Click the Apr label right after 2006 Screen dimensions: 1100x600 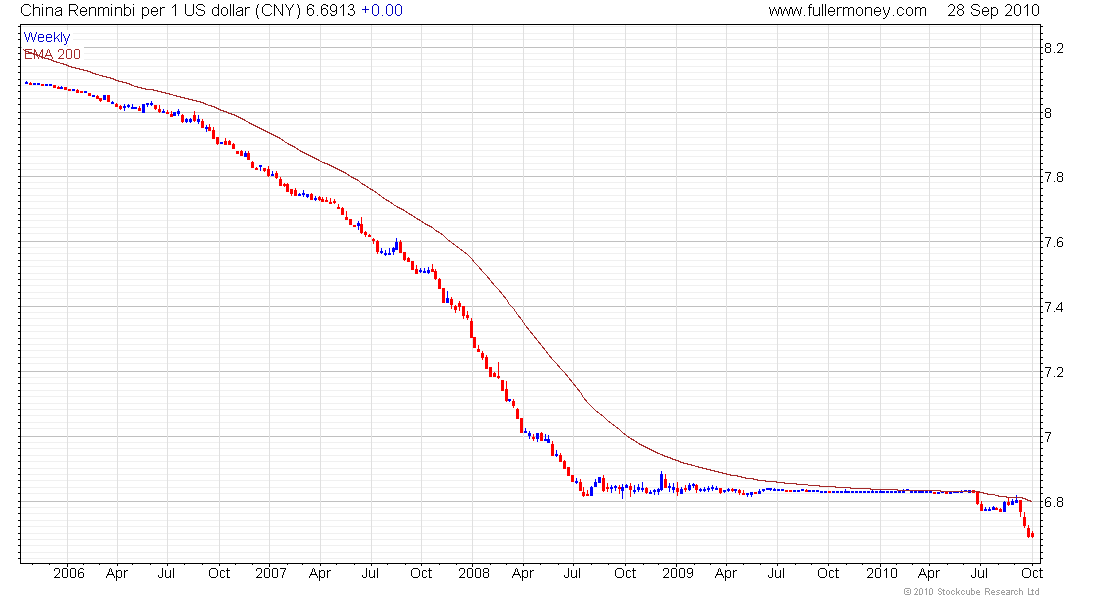[x=116, y=573]
